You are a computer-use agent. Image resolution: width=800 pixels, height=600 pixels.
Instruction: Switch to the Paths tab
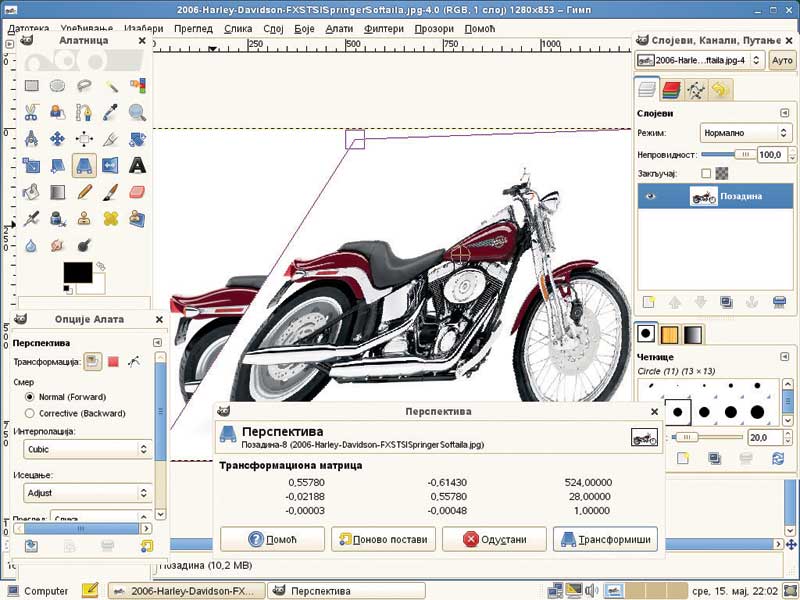tap(695, 90)
